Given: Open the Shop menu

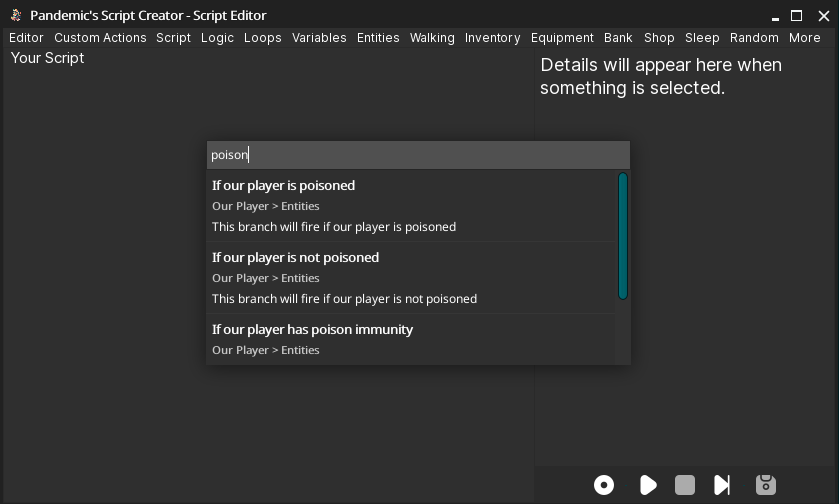Looking at the screenshot, I should [x=659, y=38].
